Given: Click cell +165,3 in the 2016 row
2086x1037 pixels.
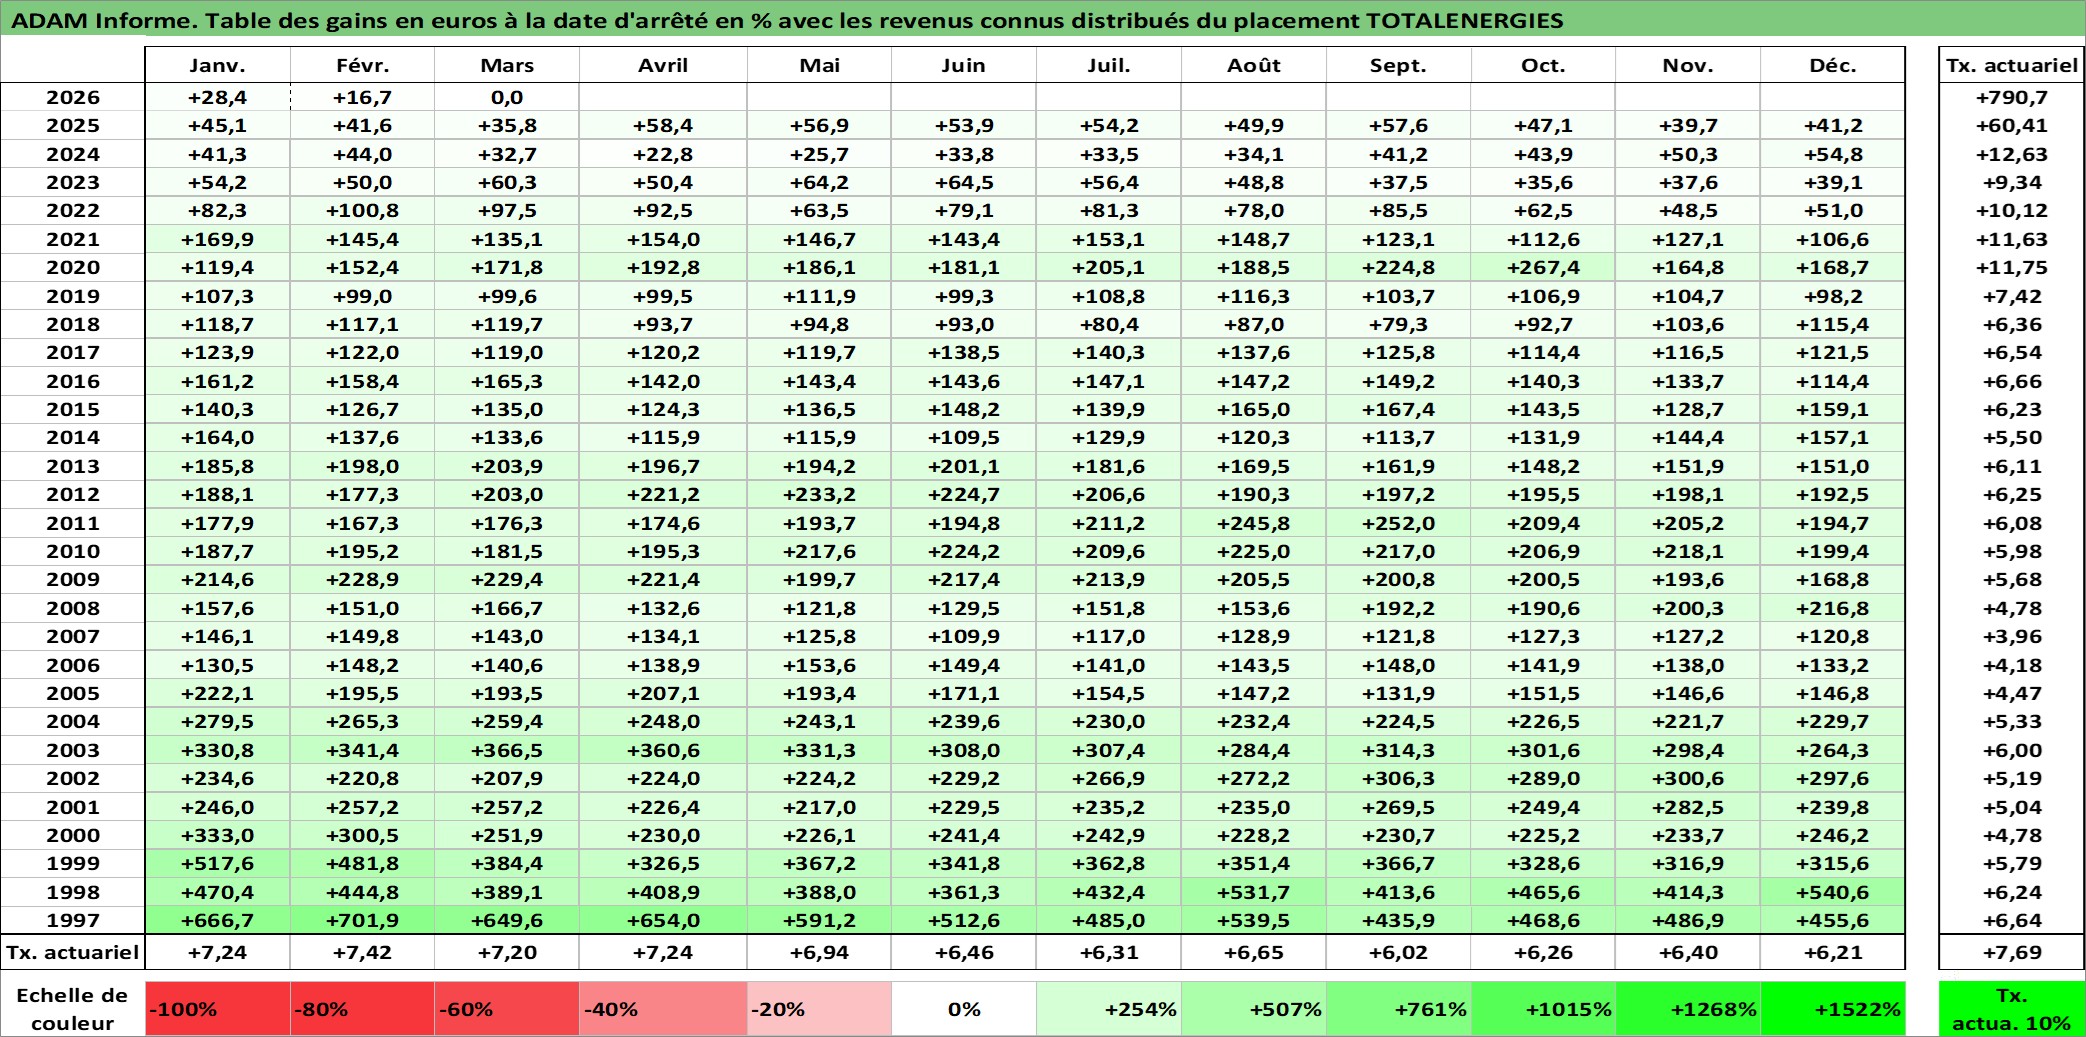Looking at the screenshot, I should click(507, 381).
